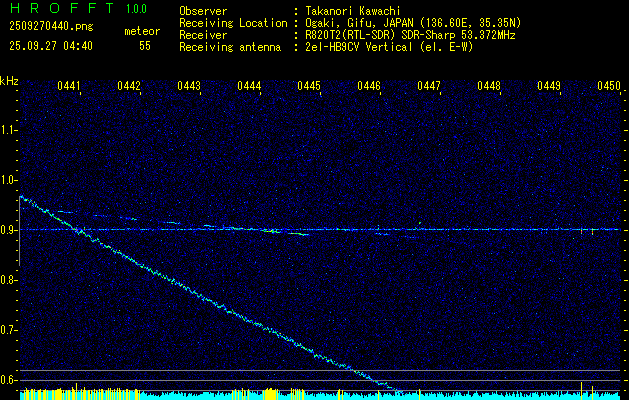This screenshot has height=400, width=629.
Task: Click the 1.1 kHz frequency label
Action: click(x=9, y=129)
